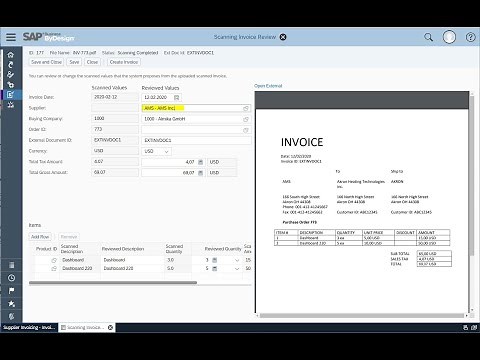Open calculator icon for Total Tax Amount

pos(201,162)
